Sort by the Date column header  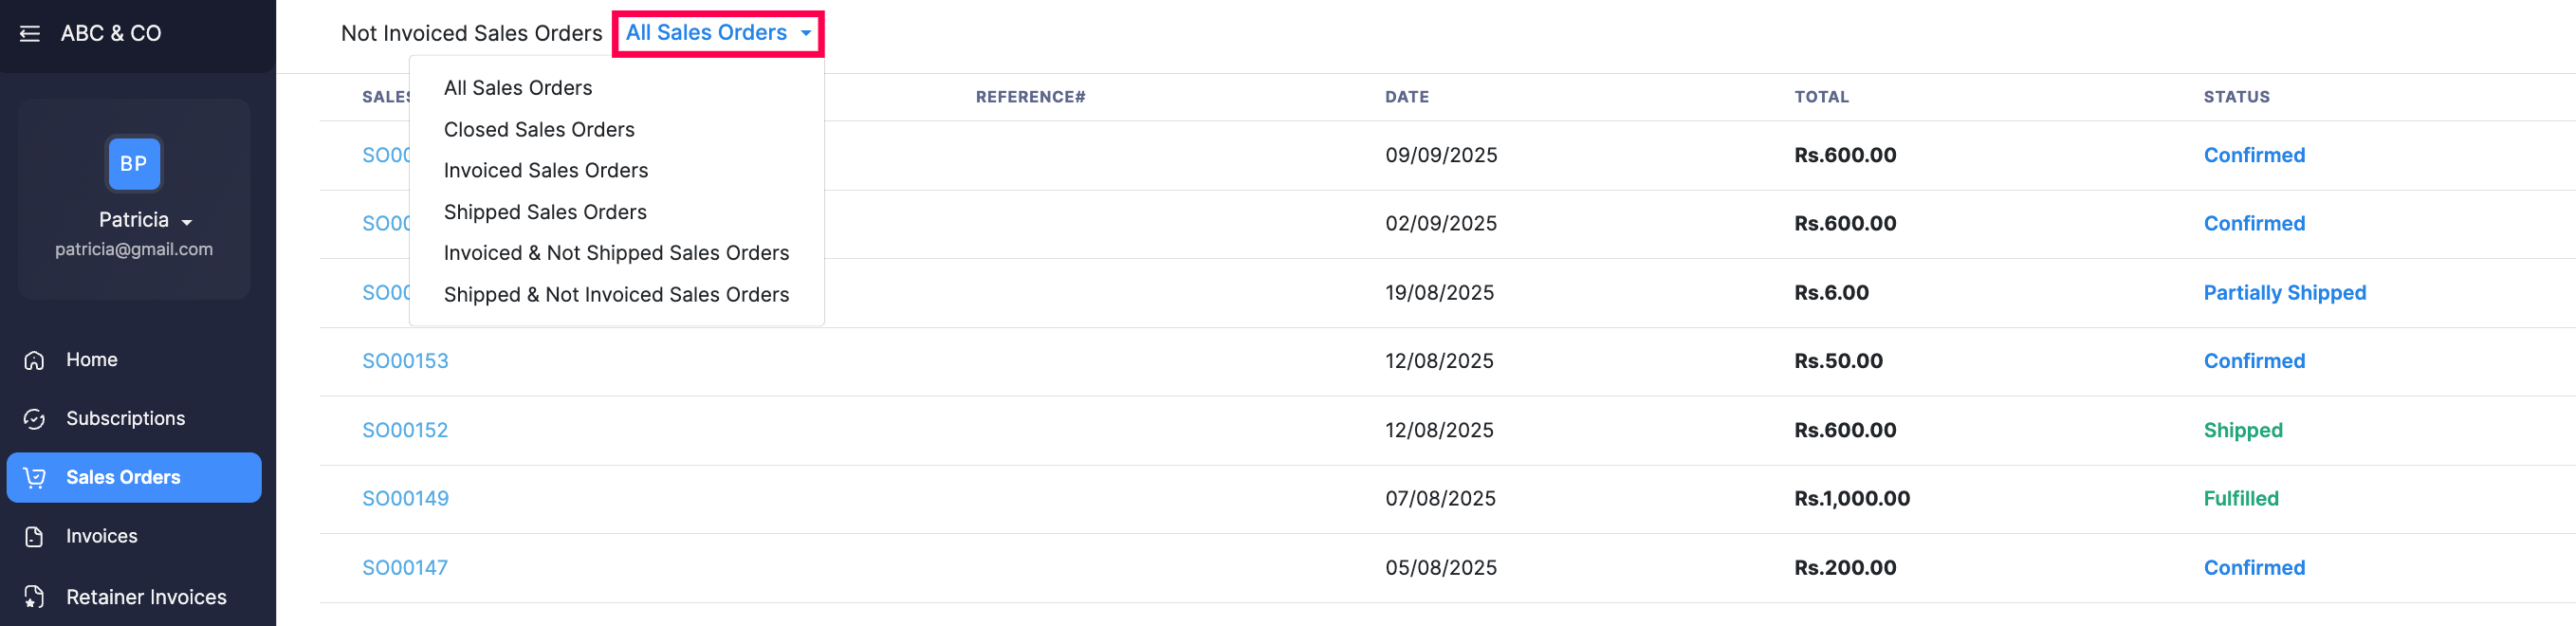[1406, 97]
